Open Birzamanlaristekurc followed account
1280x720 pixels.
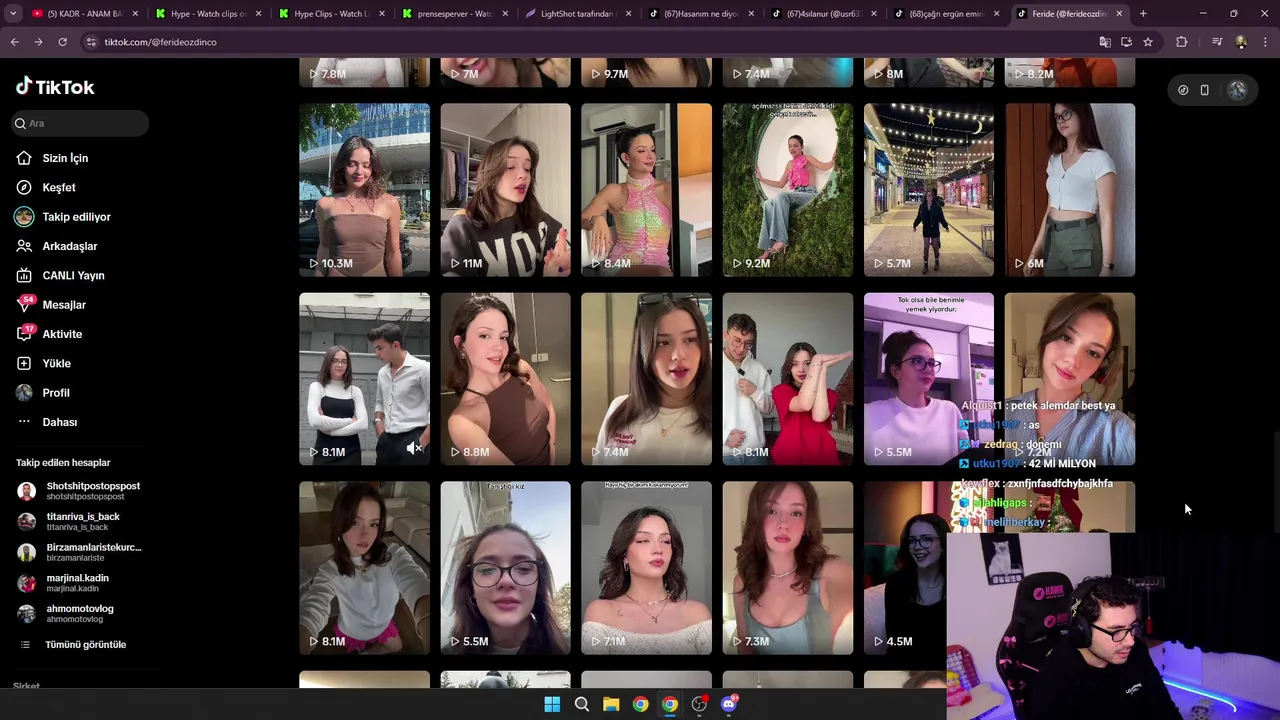pos(80,552)
